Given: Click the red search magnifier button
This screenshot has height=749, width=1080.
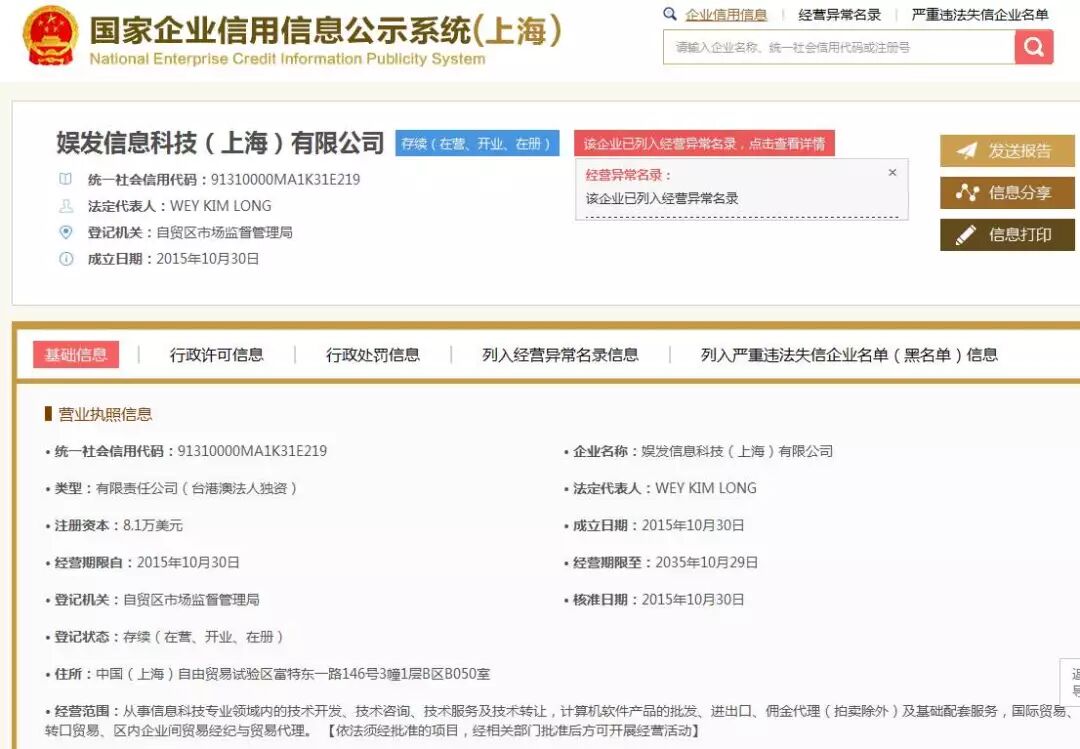Looking at the screenshot, I should click(x=1034, y=48).
